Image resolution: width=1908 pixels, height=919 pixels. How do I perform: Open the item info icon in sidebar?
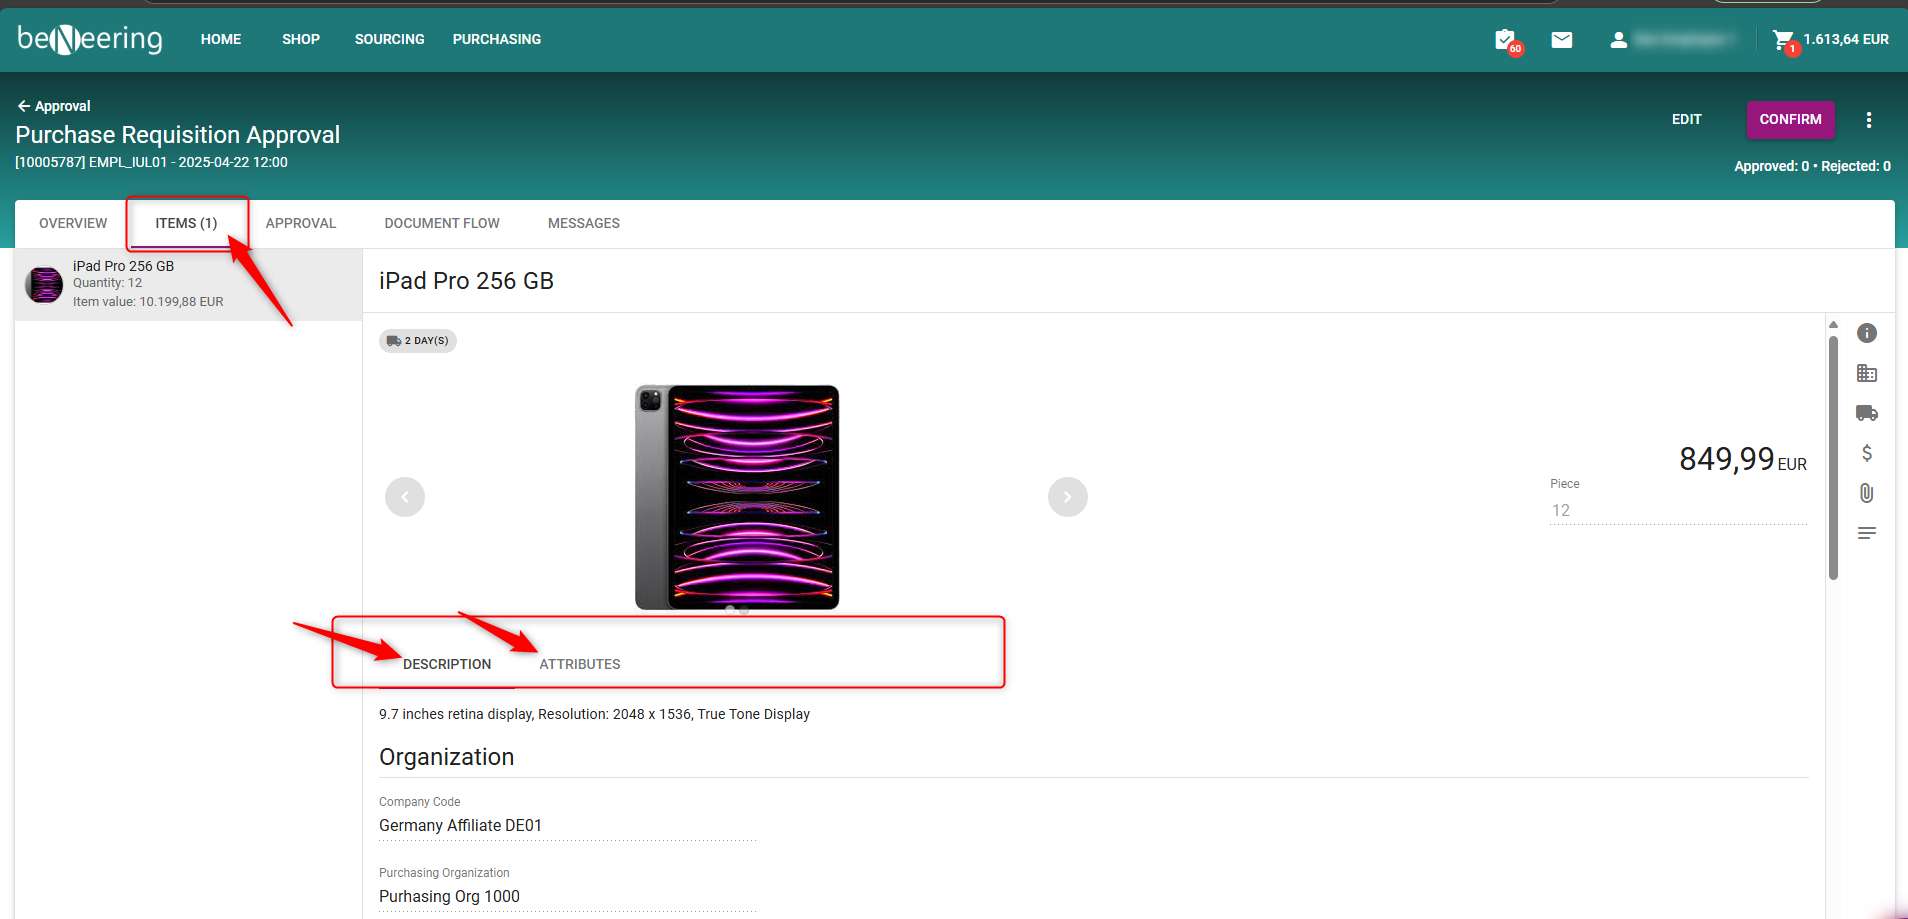click(1866, 333)
